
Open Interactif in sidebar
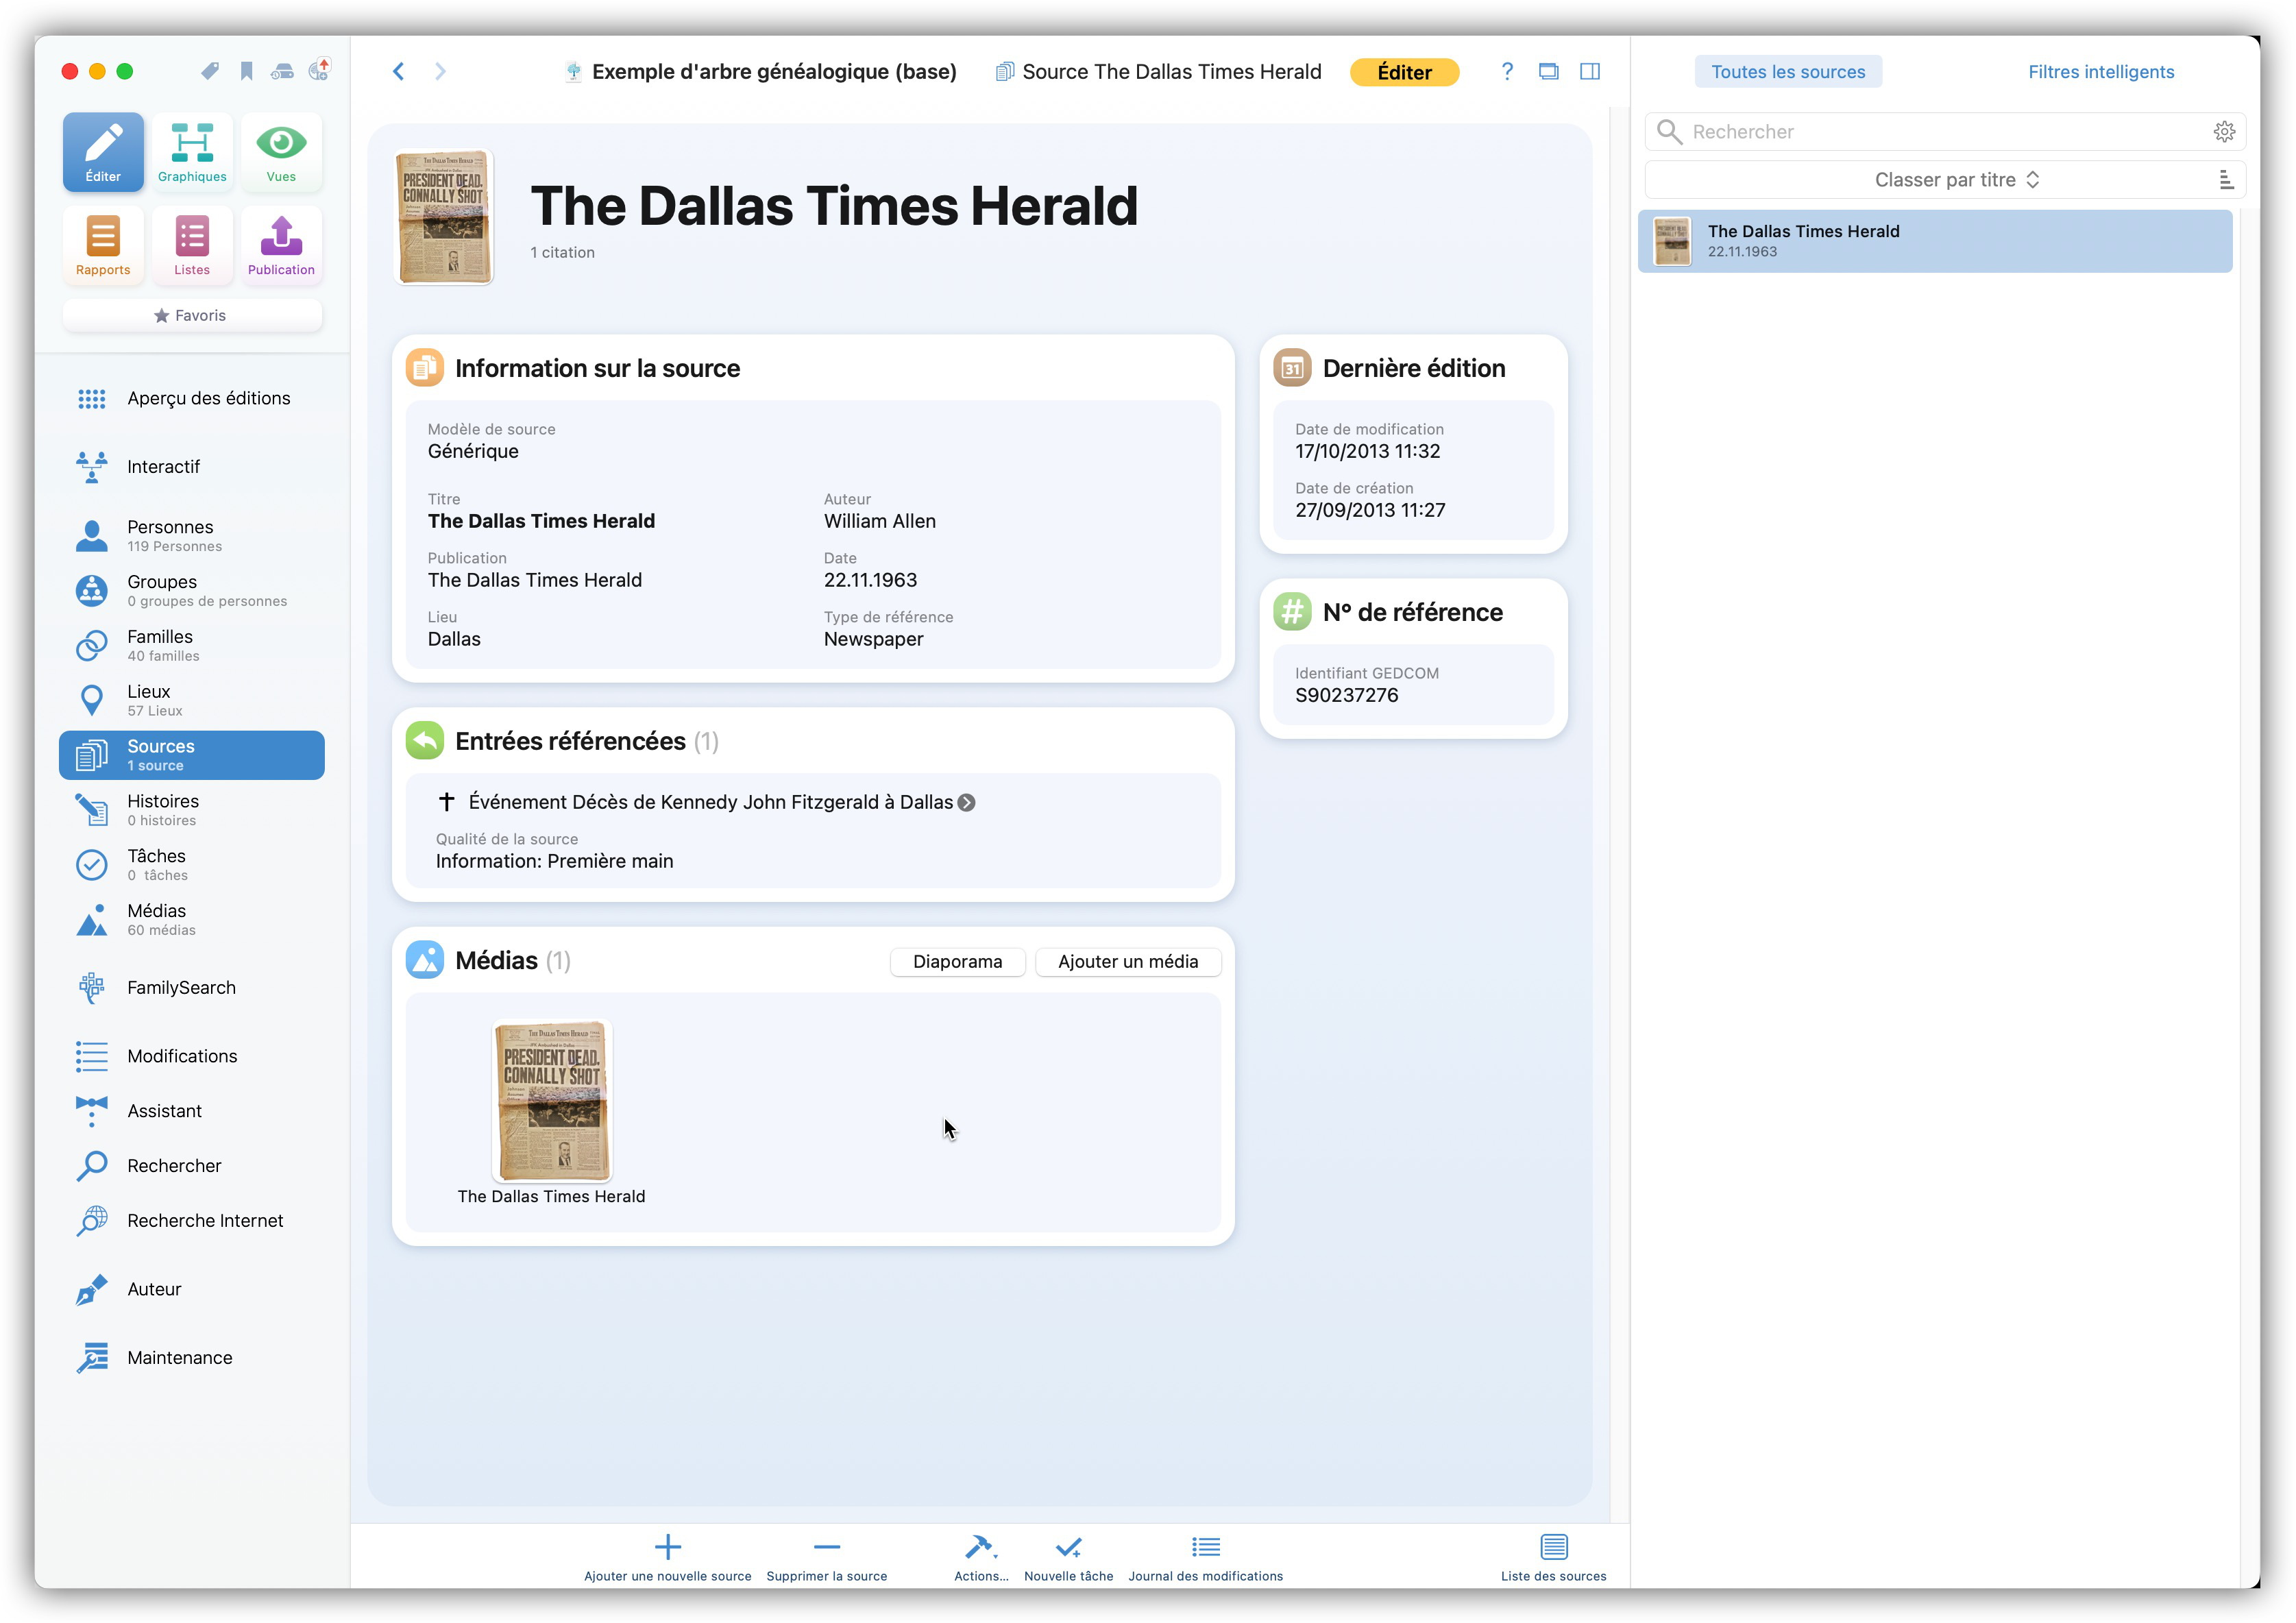click(x=192, y=467)
